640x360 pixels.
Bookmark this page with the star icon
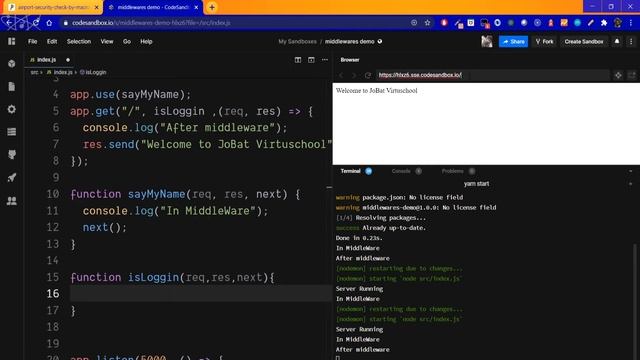coord(427,23)
